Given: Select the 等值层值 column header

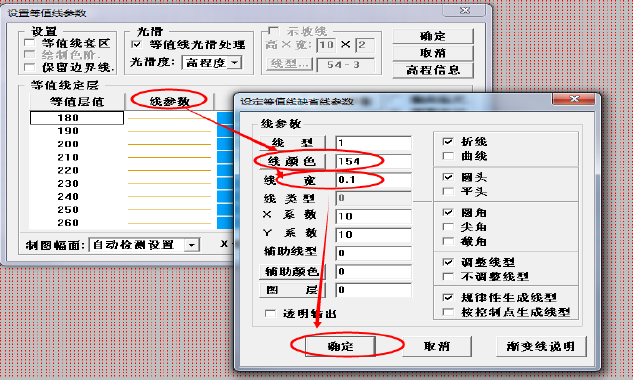Looking at the screenshot, I should pos(77,101).
